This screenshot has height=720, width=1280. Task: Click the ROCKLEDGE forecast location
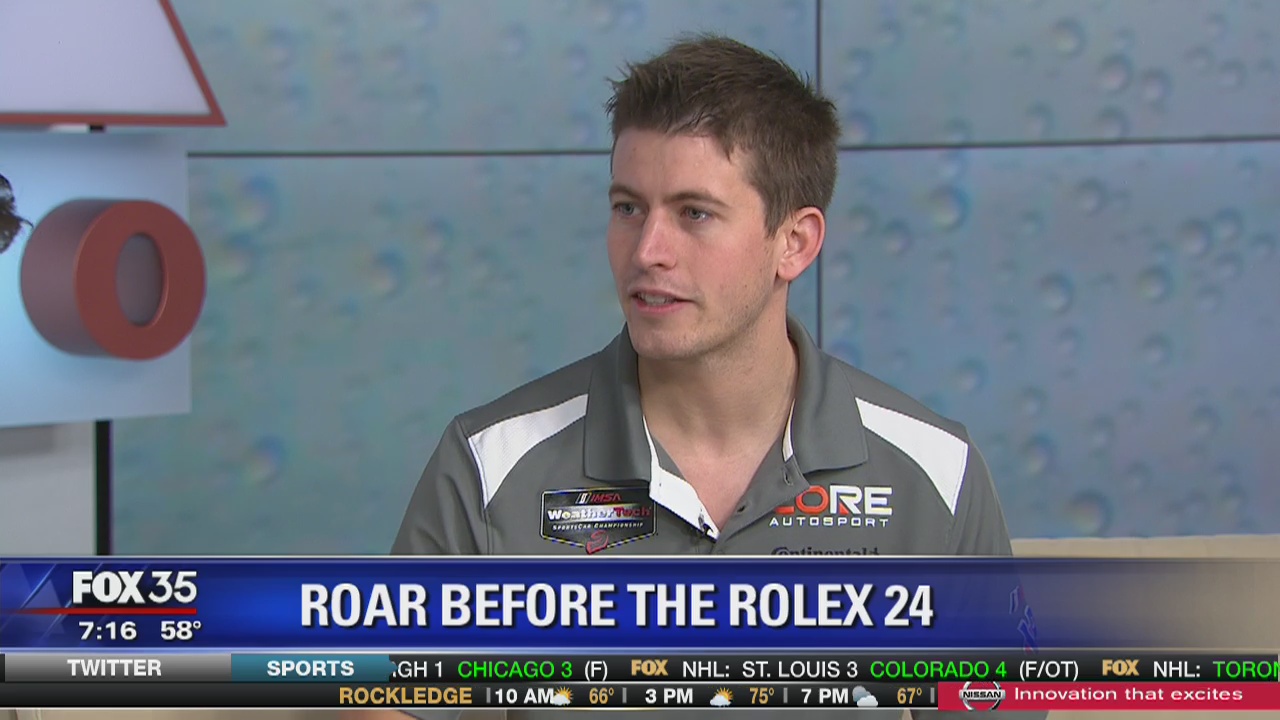(405, 696)
